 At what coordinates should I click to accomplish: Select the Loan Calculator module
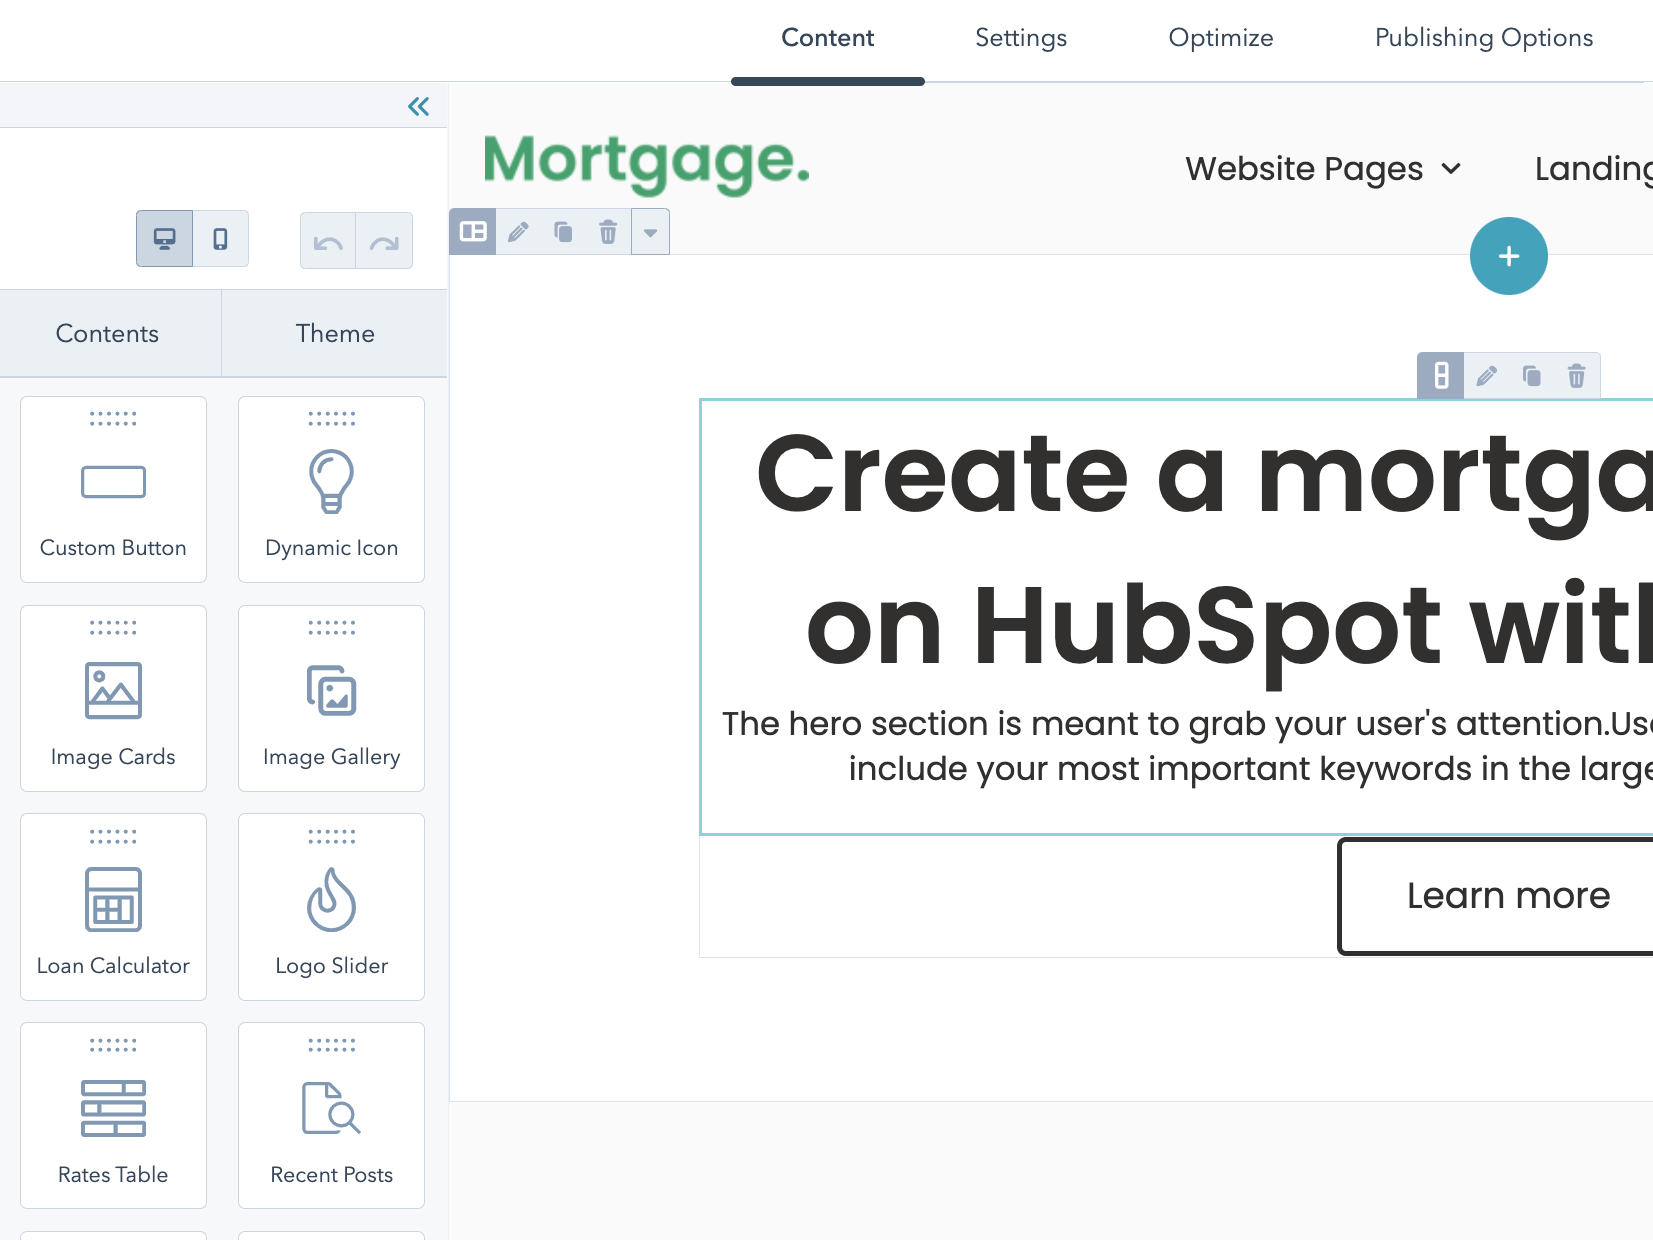click(x=113, y=905)
